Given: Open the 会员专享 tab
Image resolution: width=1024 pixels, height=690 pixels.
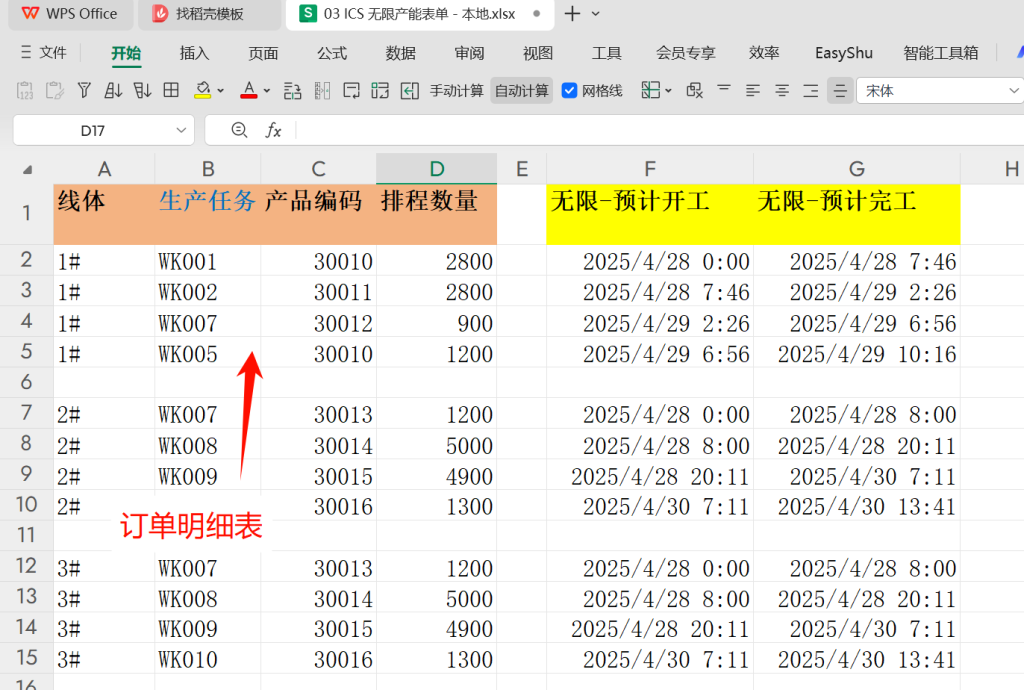Looking at the screenshot, I should [x=686, y=53].
